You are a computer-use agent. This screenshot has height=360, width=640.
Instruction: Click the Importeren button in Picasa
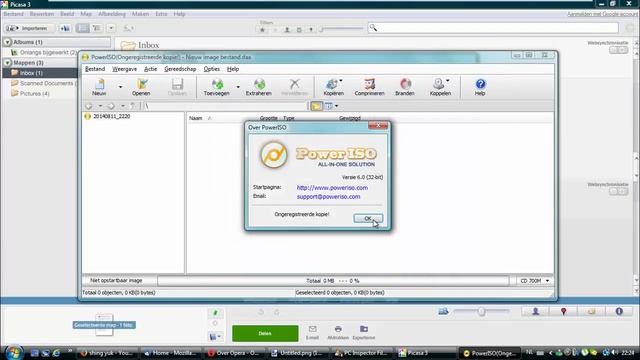click(x=30, y=28)
